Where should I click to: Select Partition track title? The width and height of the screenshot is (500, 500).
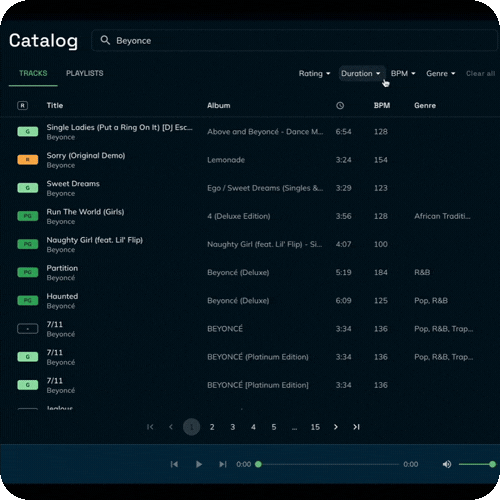point(62,268)
